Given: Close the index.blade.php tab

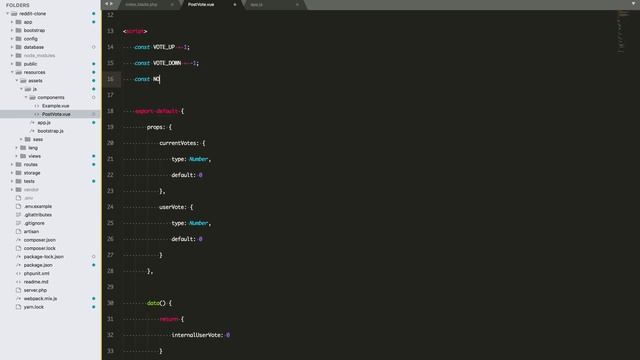Looking at the screenshot, I should coord(172,4).
